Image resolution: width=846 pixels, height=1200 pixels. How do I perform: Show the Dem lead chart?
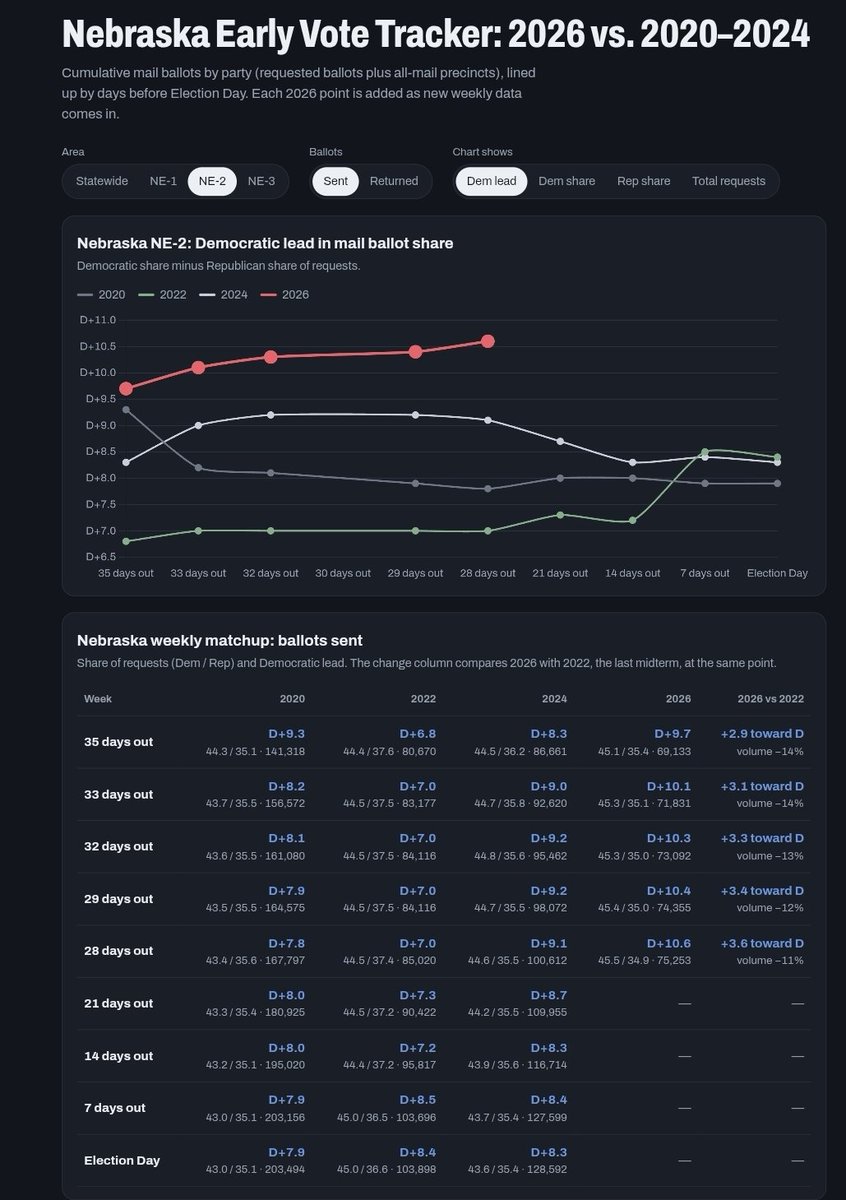[x=492, y=181]
